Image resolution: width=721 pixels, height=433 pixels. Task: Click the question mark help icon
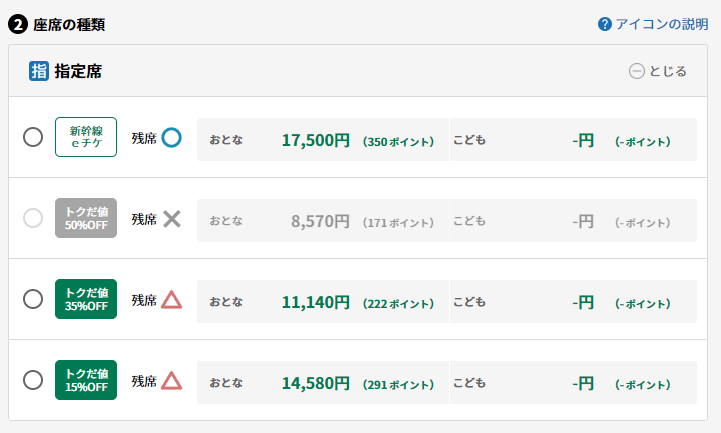click(605, 24)
